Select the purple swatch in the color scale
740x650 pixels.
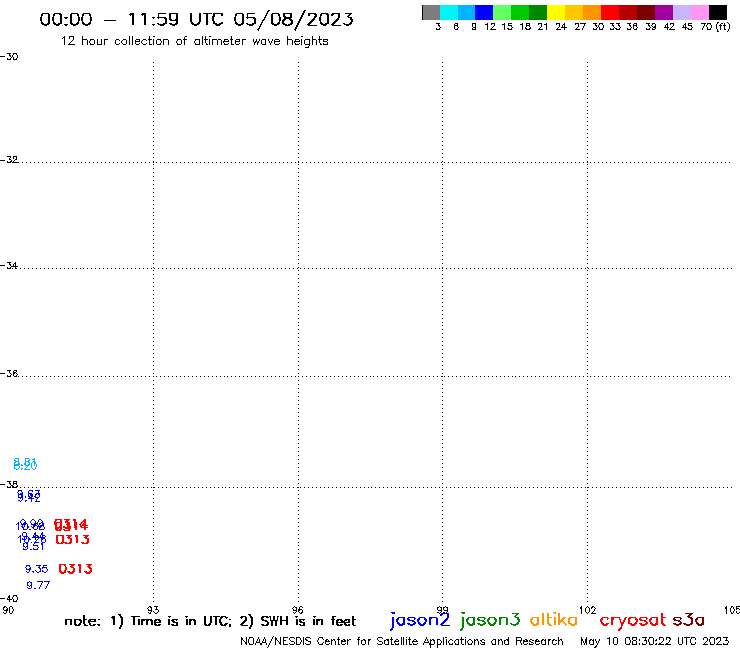pos(664,12)
